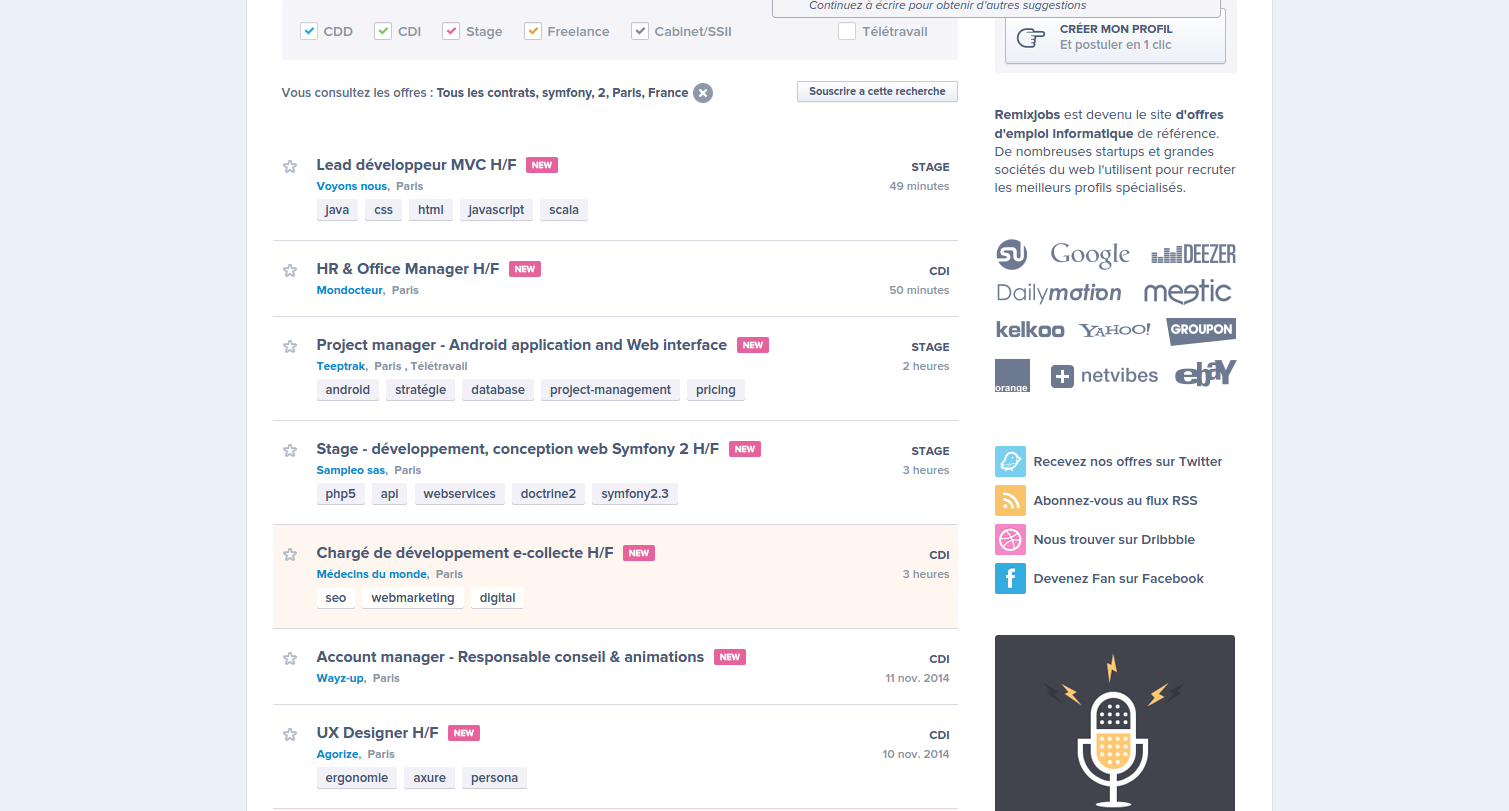Enable the Télétravail checkbox

pyautogui.click(x=847, y=31)
